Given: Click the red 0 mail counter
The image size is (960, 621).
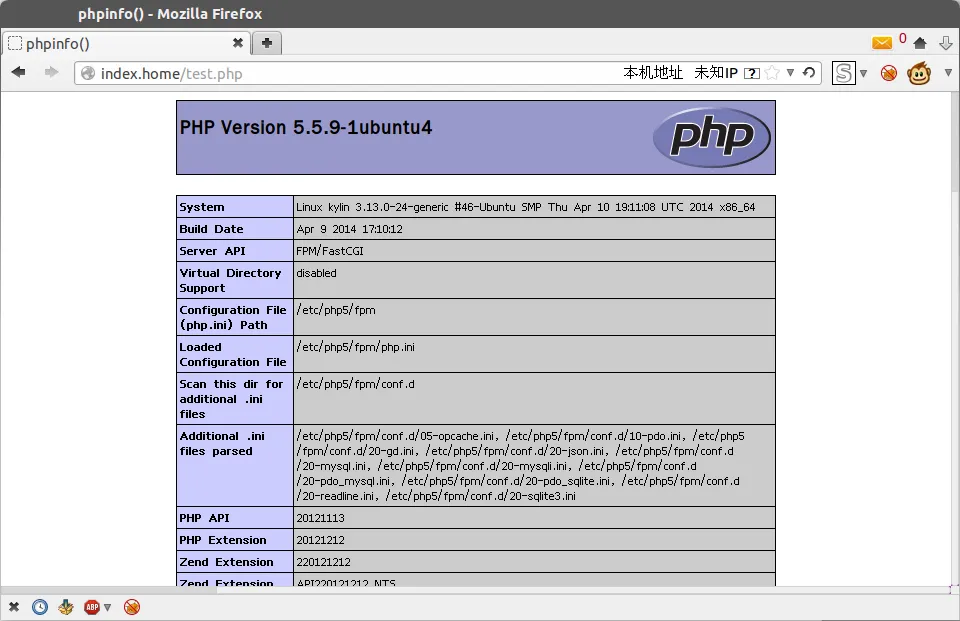Looking at the screenshot, I should tap(902, 39).
